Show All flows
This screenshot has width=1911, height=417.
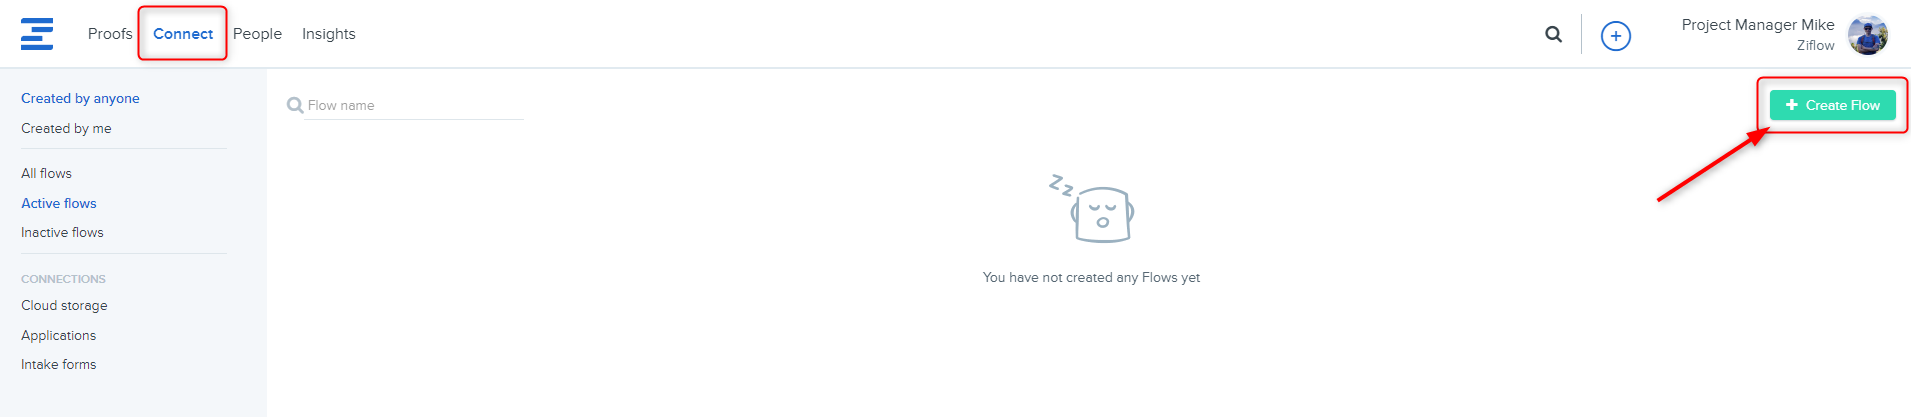pyautogui.click(x=46, y=173)
